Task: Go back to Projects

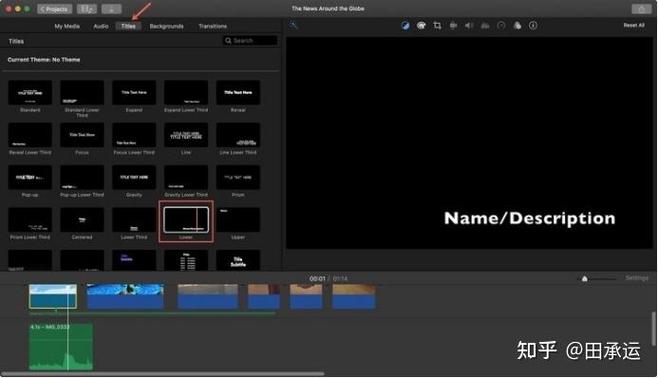Action: [55, 9]
